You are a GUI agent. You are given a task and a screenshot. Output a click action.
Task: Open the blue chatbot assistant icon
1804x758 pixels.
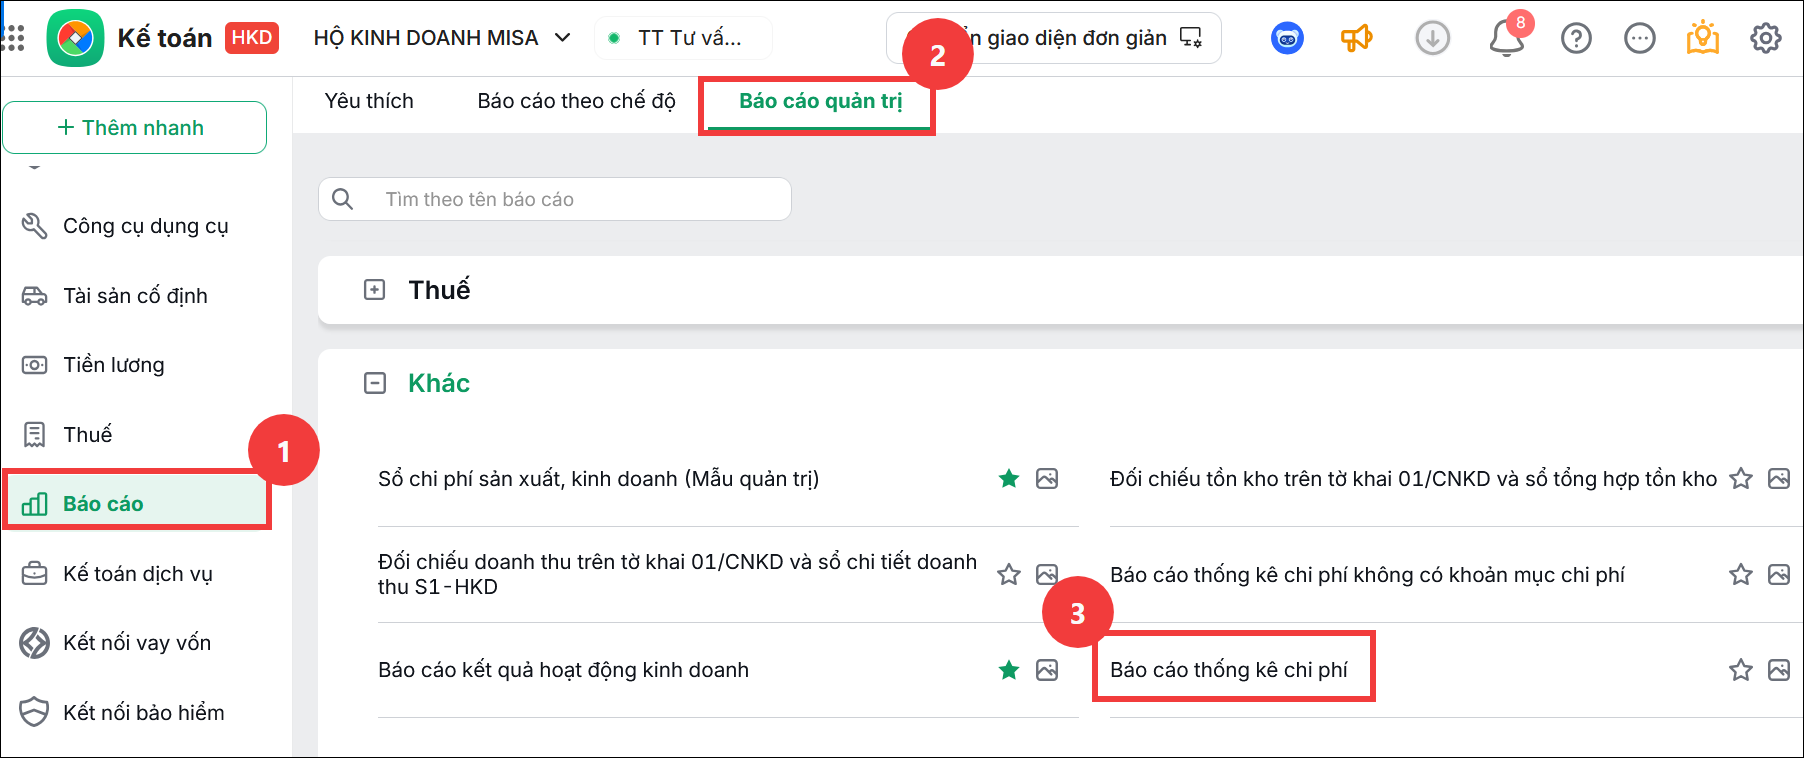tap(1287, 39)
